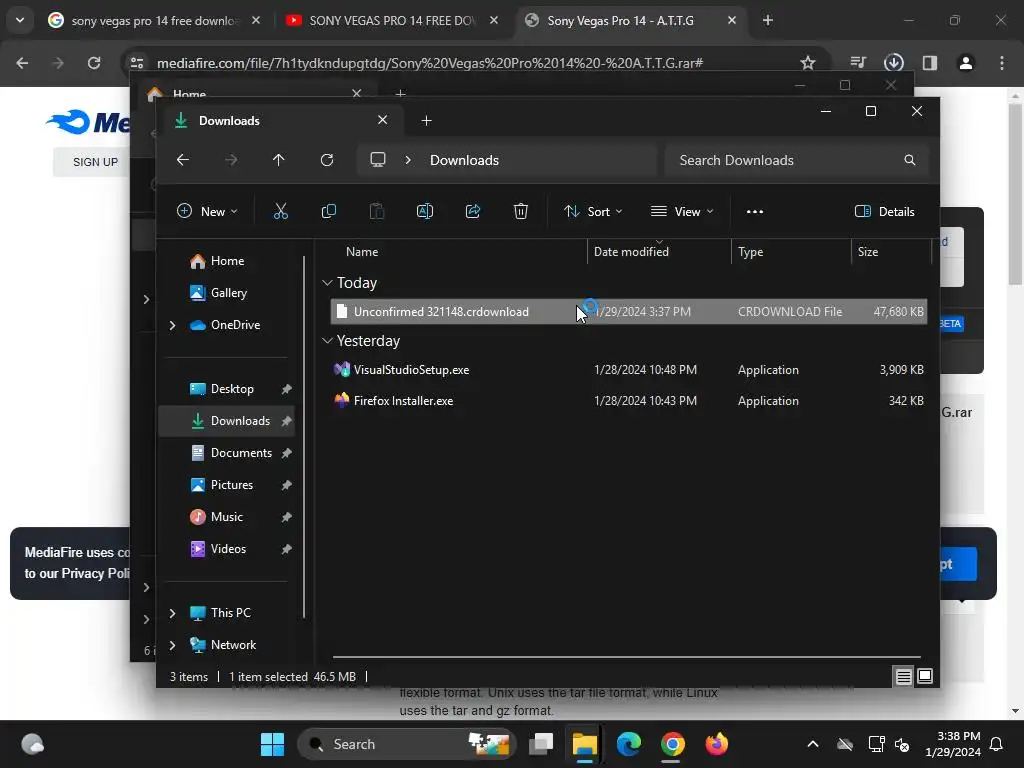Open Desktop quick access folder

click(226, 389)
